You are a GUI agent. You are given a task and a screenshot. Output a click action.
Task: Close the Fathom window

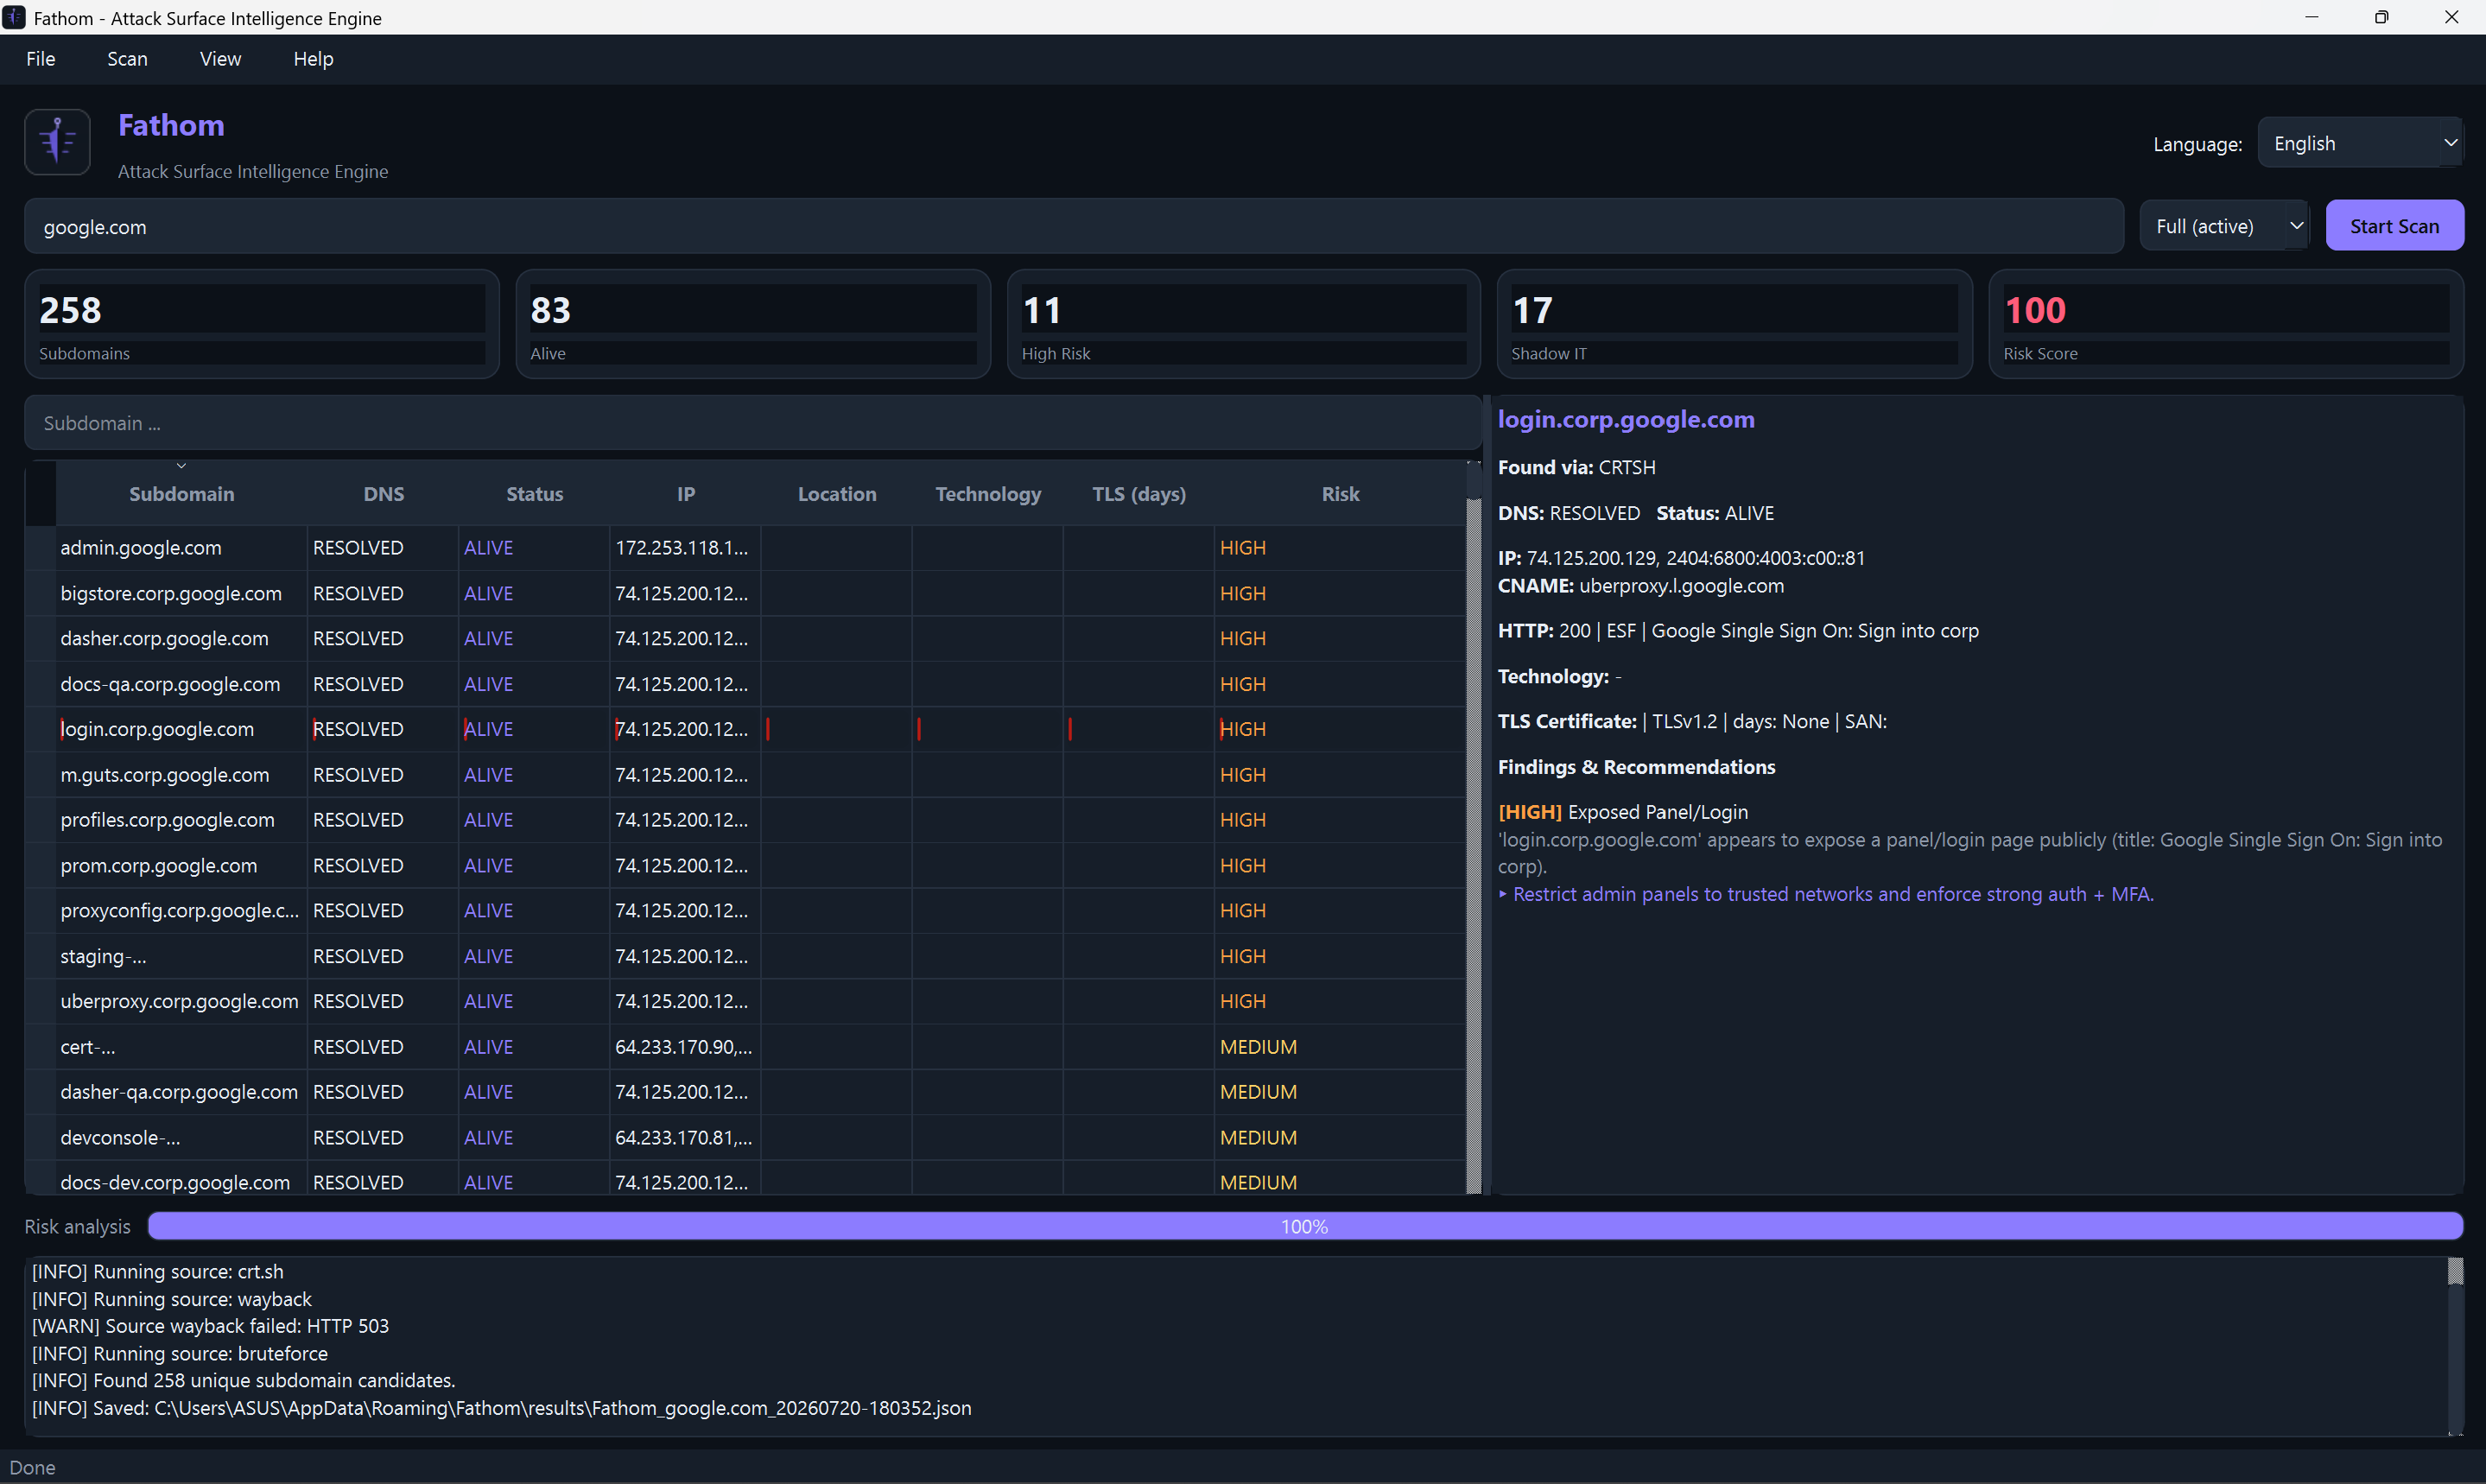click(x=2451, y=17)
